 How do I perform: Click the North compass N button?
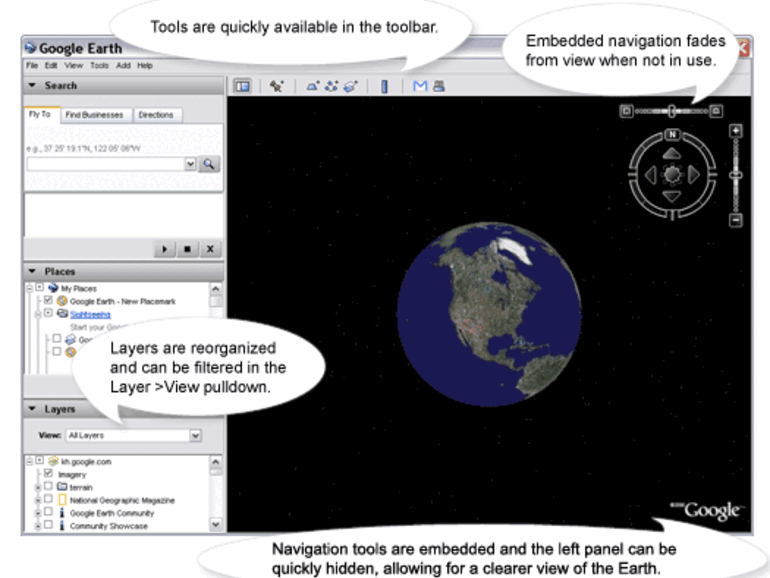point(672,134)
